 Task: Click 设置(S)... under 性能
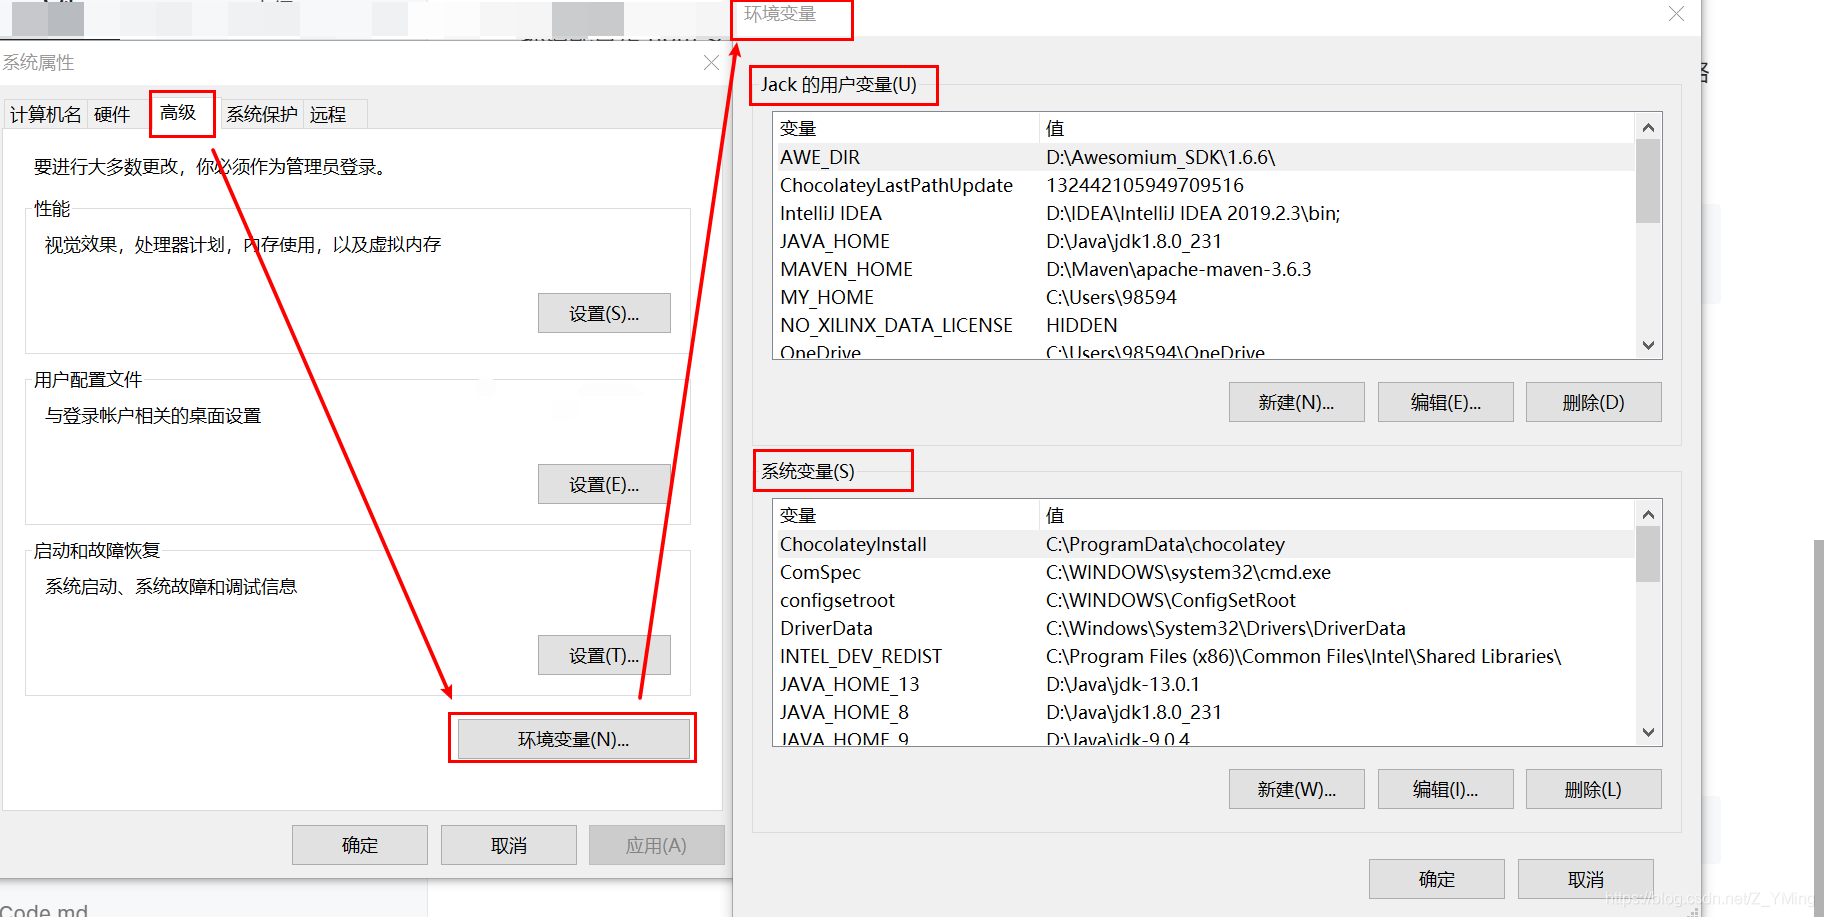click(604, 313)
